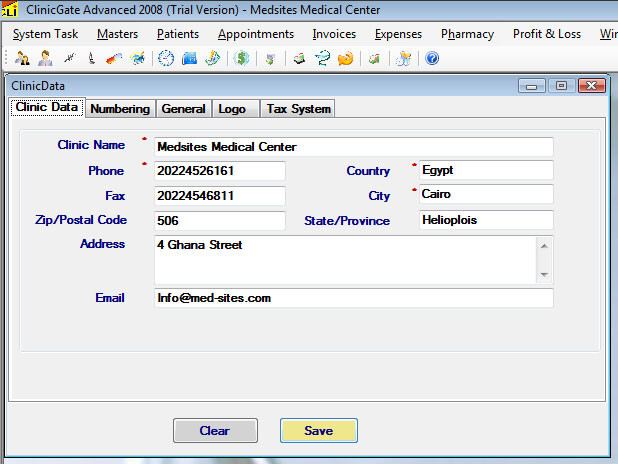The image size is (618, 464).
Task: Open the Invoices menu
Action: [334, 34]
